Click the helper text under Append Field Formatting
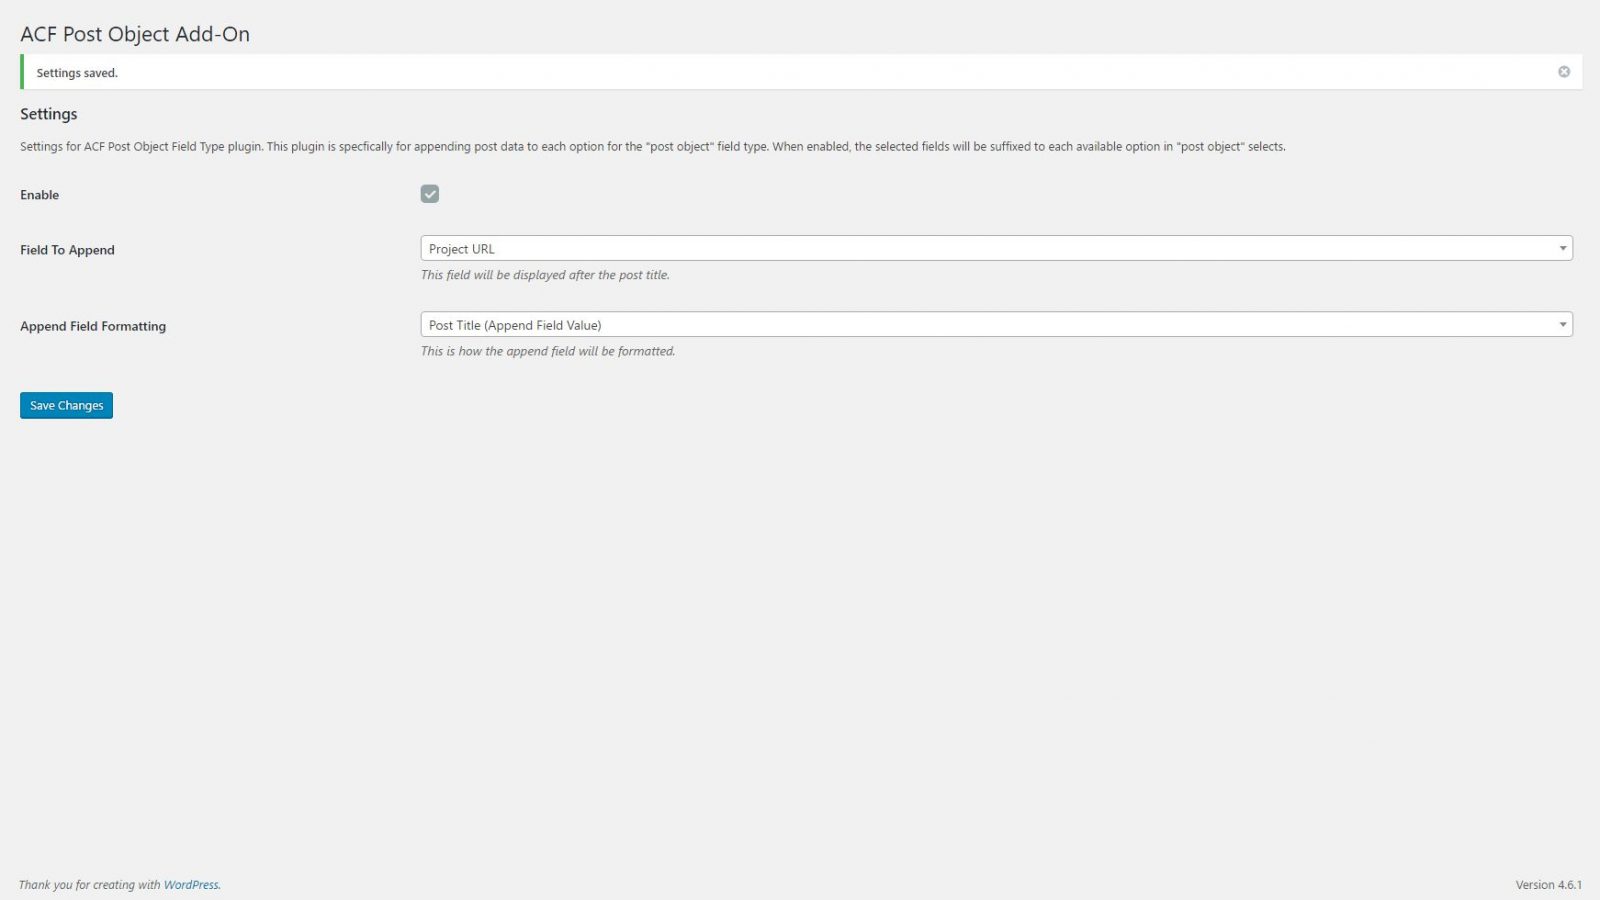The image size is (1600, 900). (x=548, y=351)
